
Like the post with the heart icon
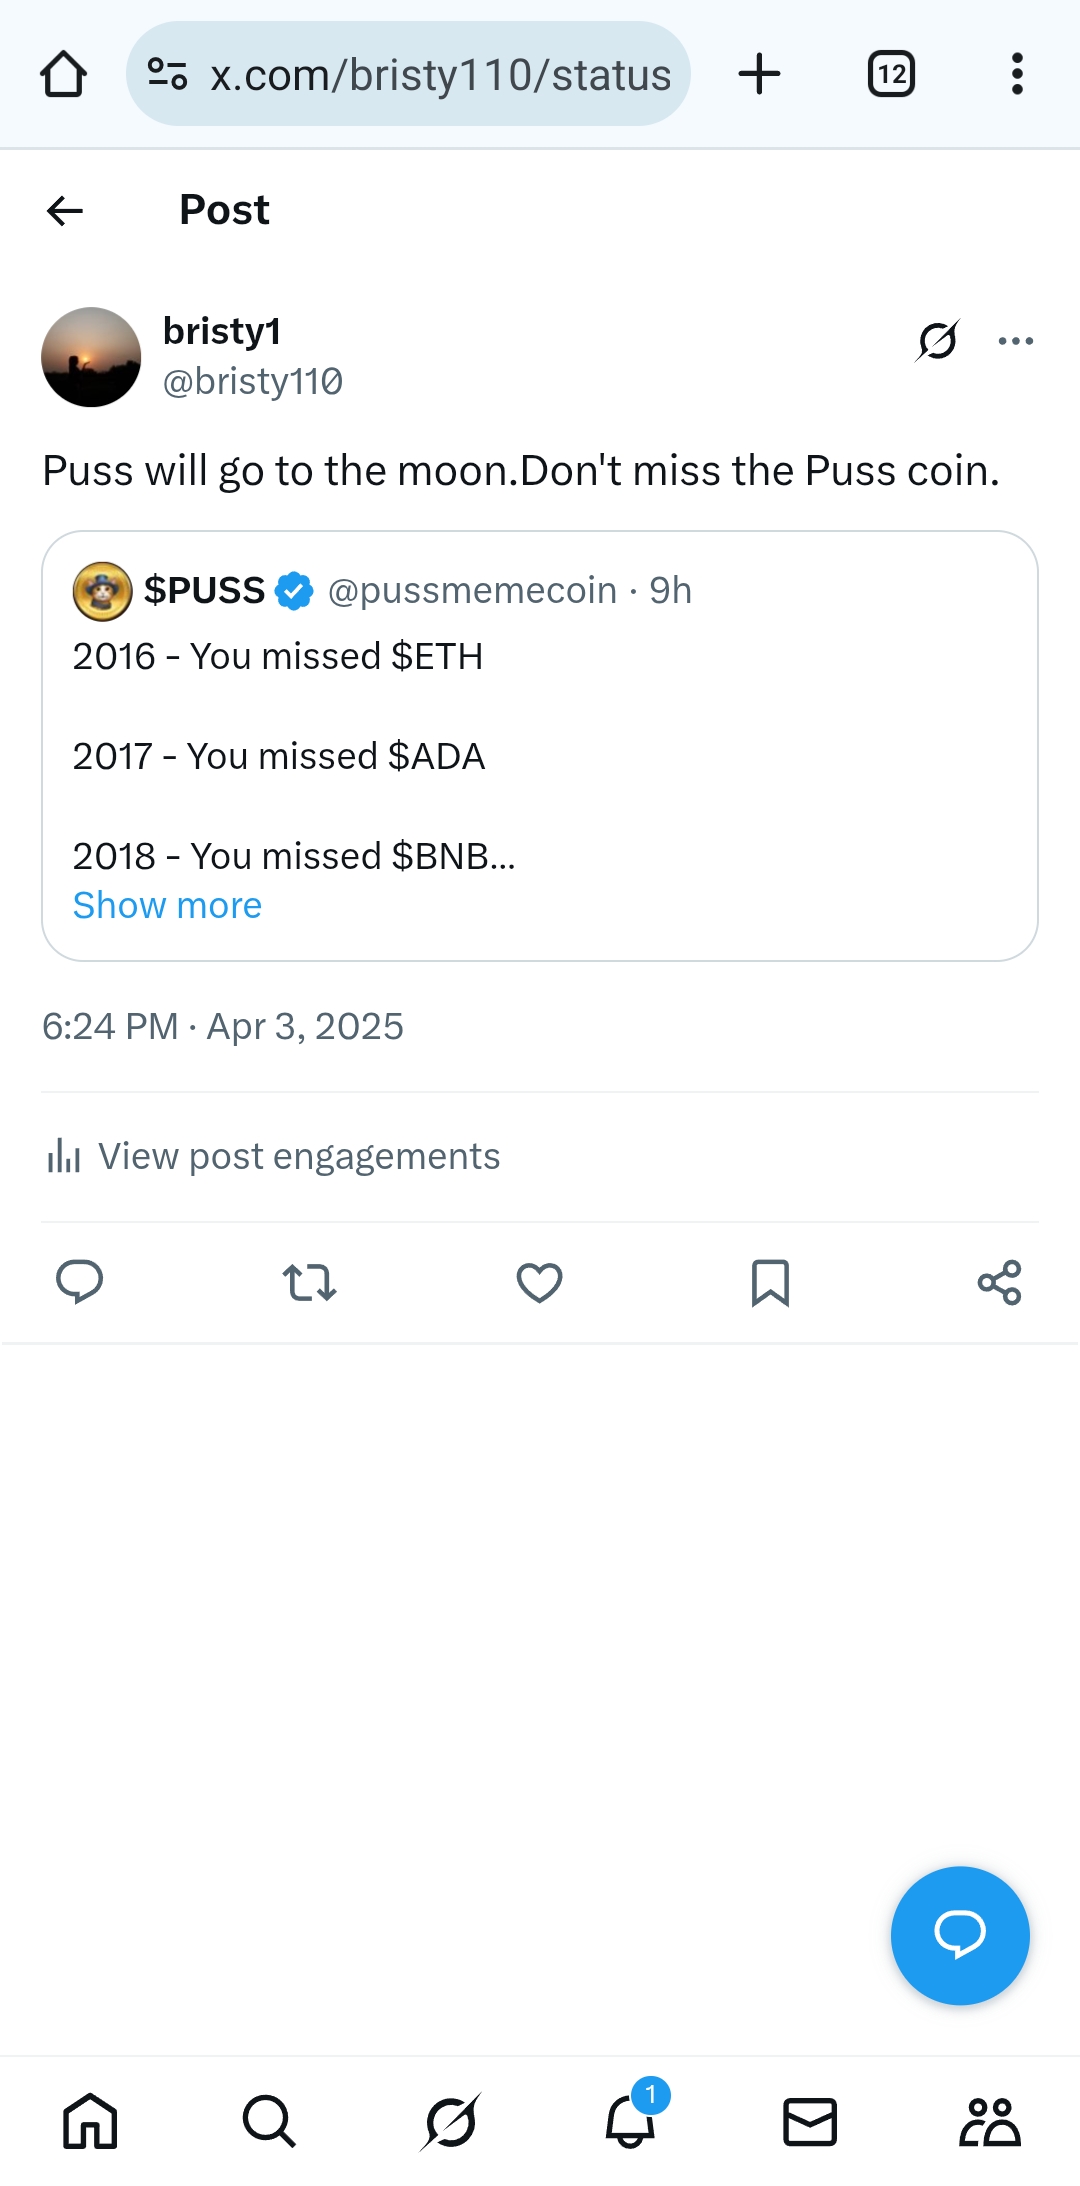539,1282
